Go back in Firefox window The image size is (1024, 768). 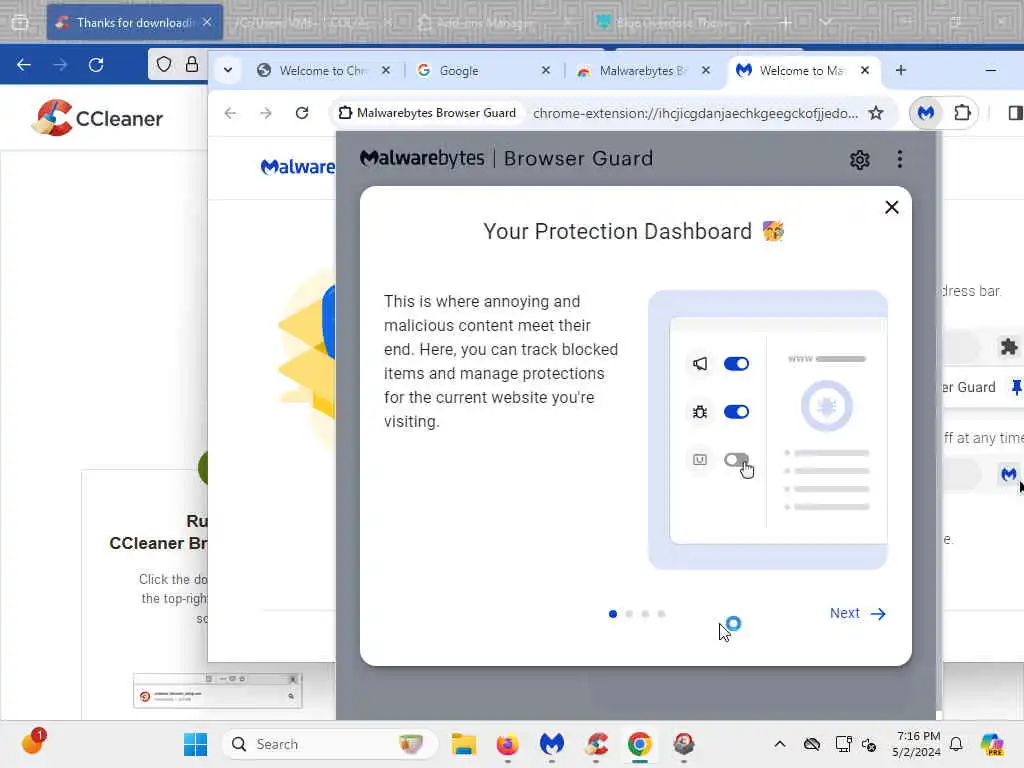click(x=24, y=65)
